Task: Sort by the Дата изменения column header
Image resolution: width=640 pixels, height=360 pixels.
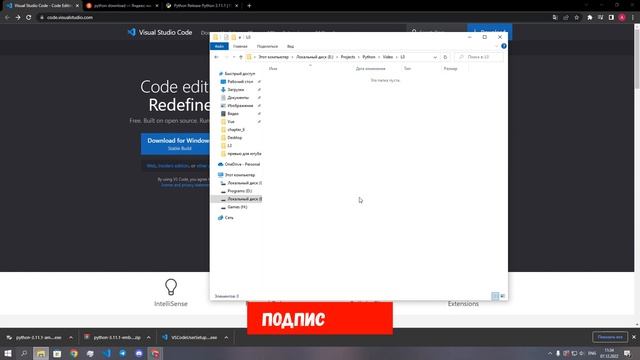Action: click(370, 69)
